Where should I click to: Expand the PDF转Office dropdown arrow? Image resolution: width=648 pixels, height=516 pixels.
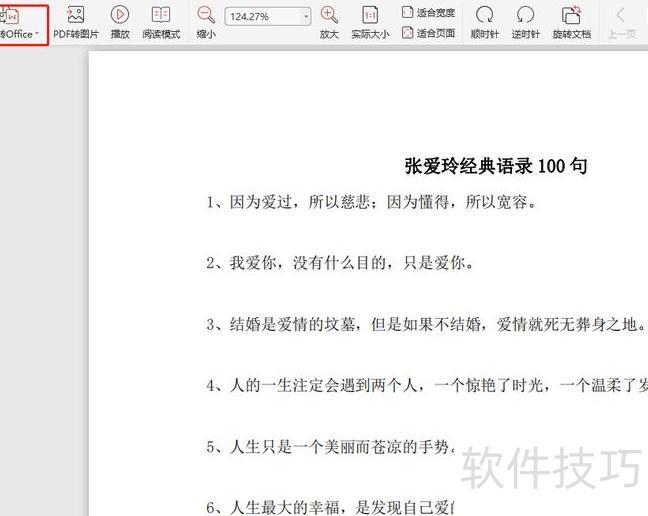[37, 34]
